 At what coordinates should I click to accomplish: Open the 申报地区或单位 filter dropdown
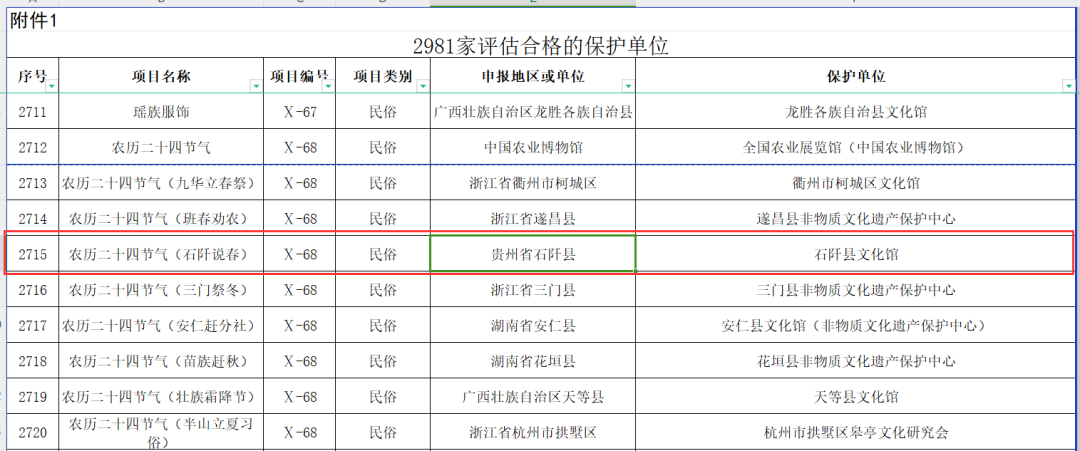click(x=627, y=87)
